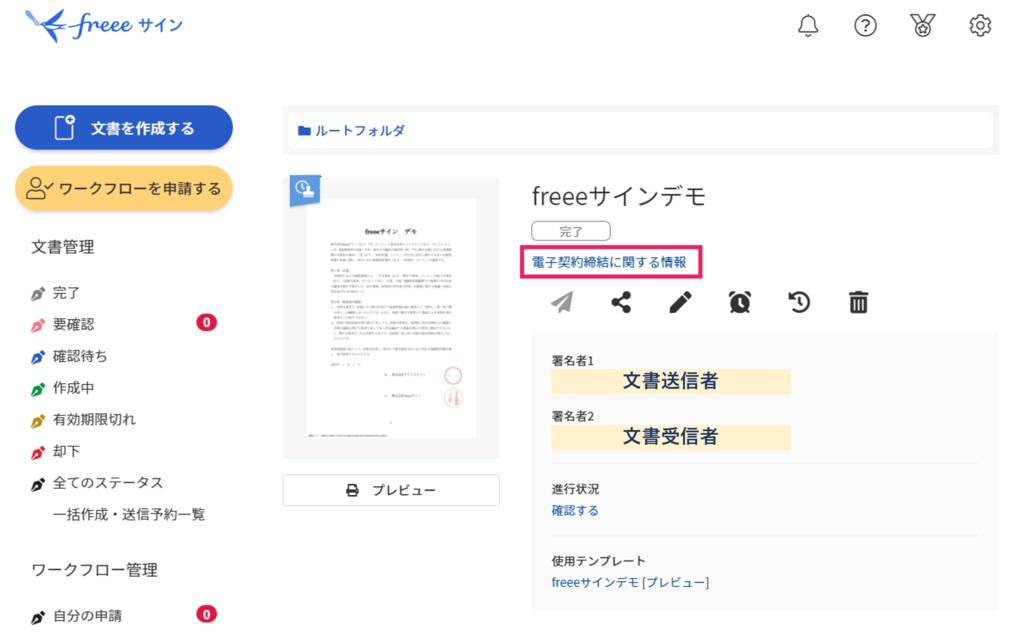Select 却下 in the sidebar
Screen dimensions: 1024x632
coord(66,451)
